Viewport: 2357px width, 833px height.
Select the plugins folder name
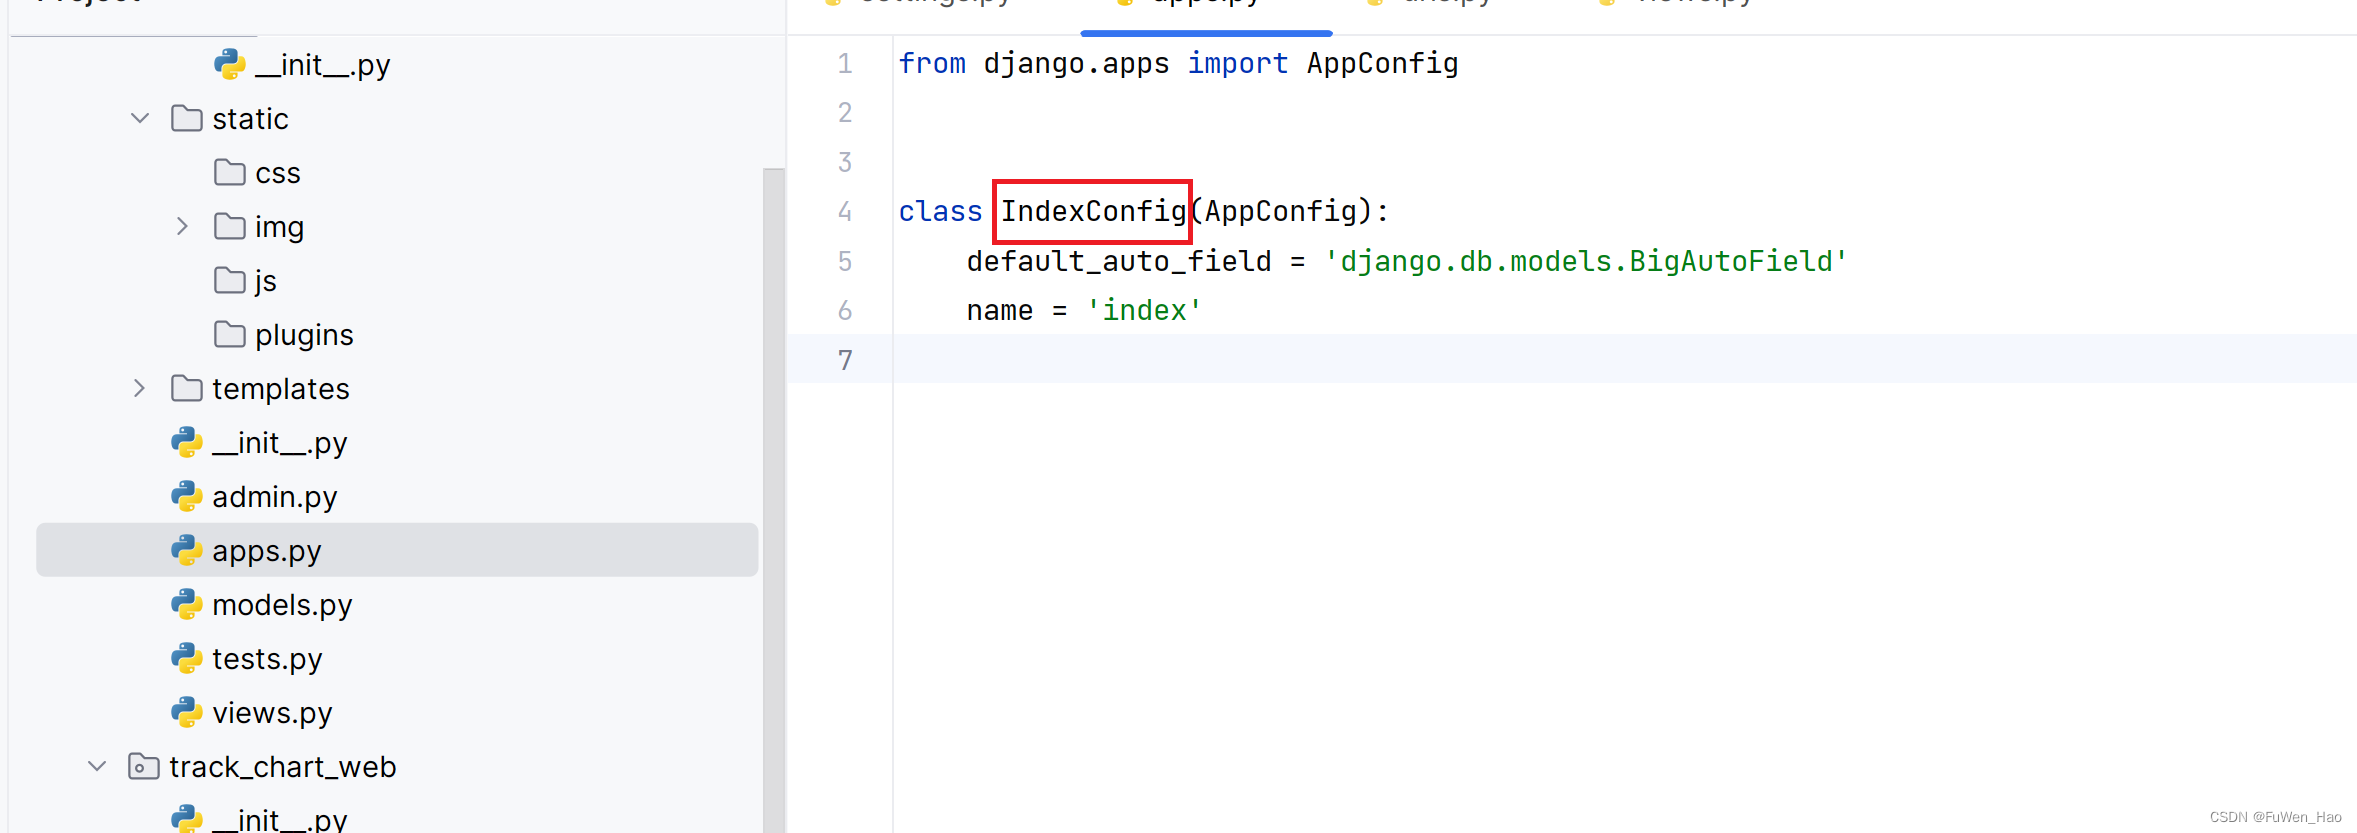(x=304, y=335)
